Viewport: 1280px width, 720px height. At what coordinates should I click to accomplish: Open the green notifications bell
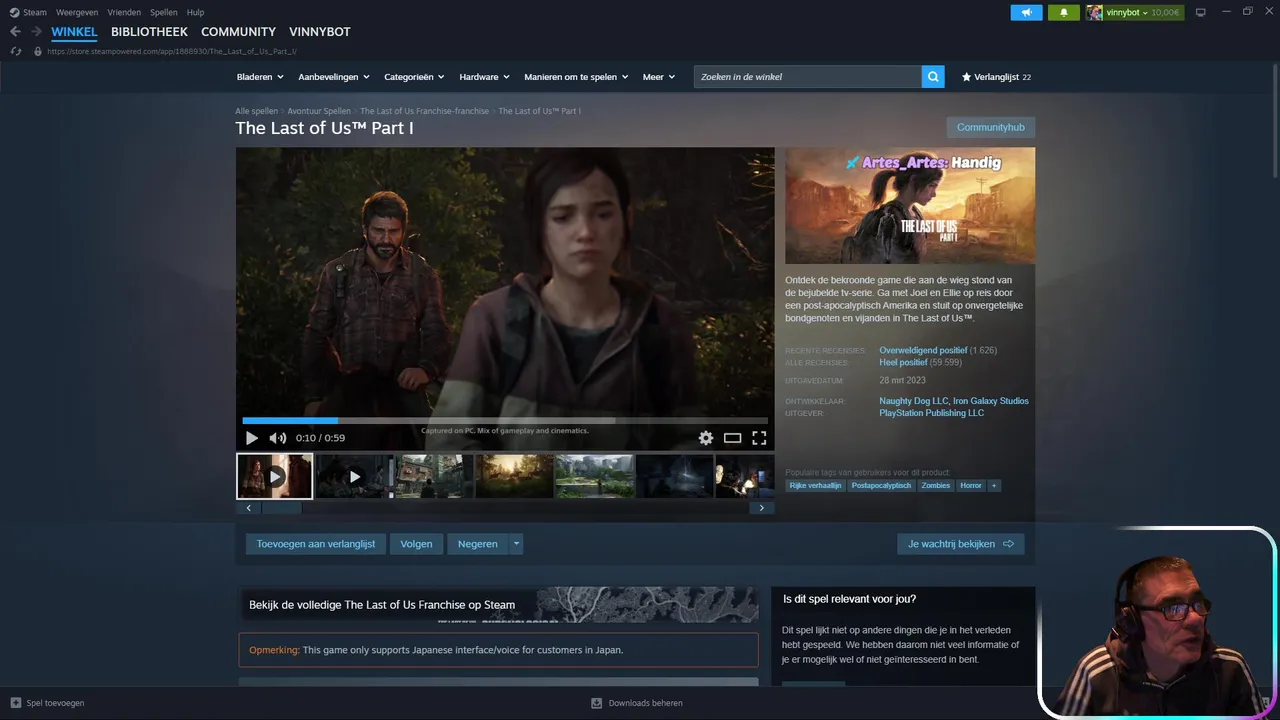pyautogui.click(x=1064, y=12)
